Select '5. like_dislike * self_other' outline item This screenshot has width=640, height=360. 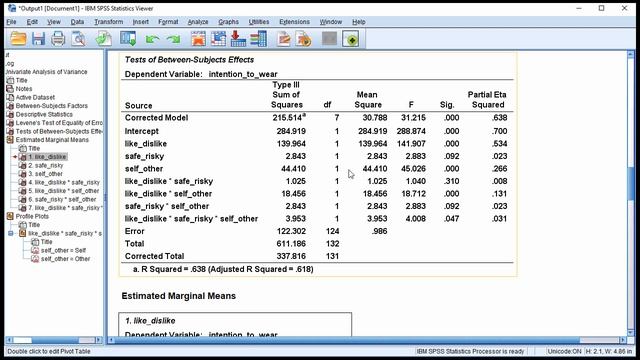tap(64, 191)
